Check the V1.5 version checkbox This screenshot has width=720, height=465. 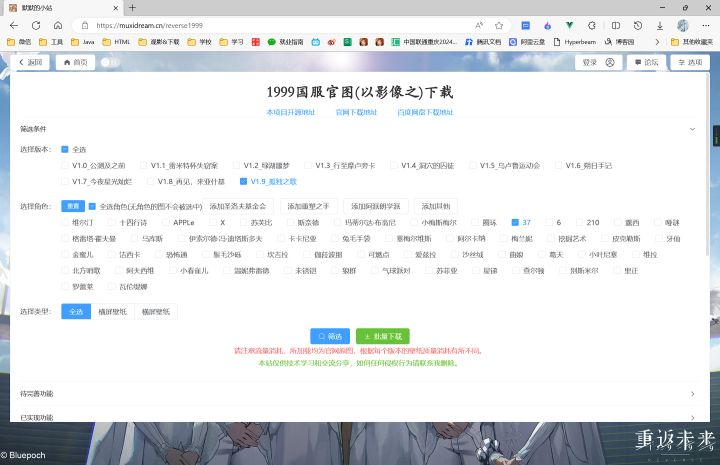[472, 165]
